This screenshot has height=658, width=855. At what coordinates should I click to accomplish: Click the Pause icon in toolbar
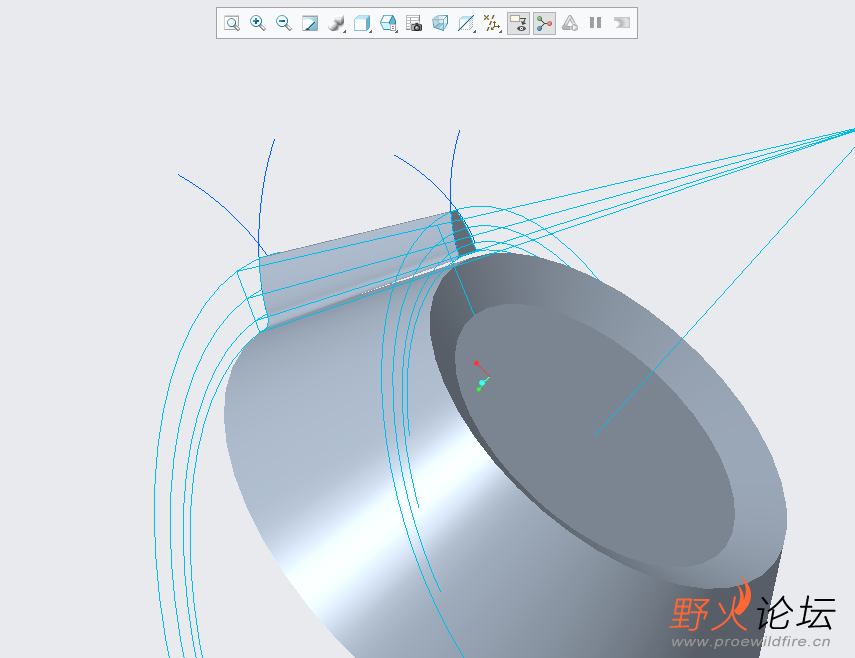click(595, 23)
